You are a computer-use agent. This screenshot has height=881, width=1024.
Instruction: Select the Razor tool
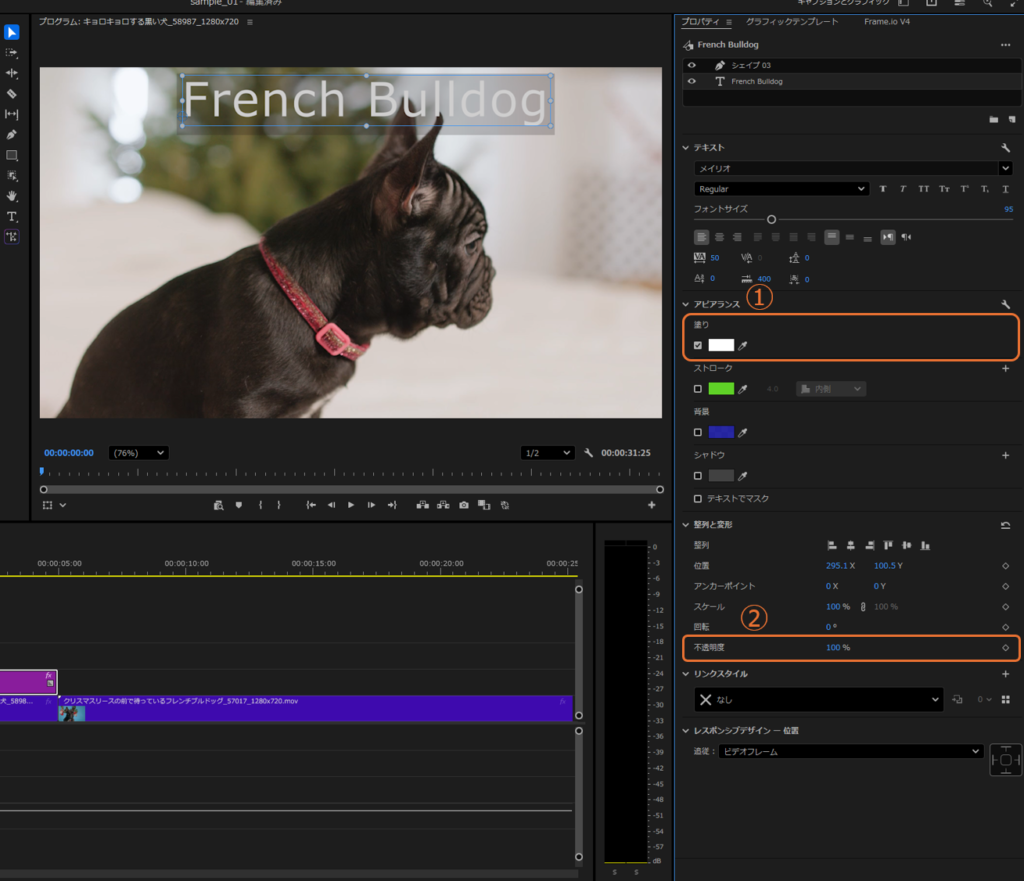[x=12, y=94]
